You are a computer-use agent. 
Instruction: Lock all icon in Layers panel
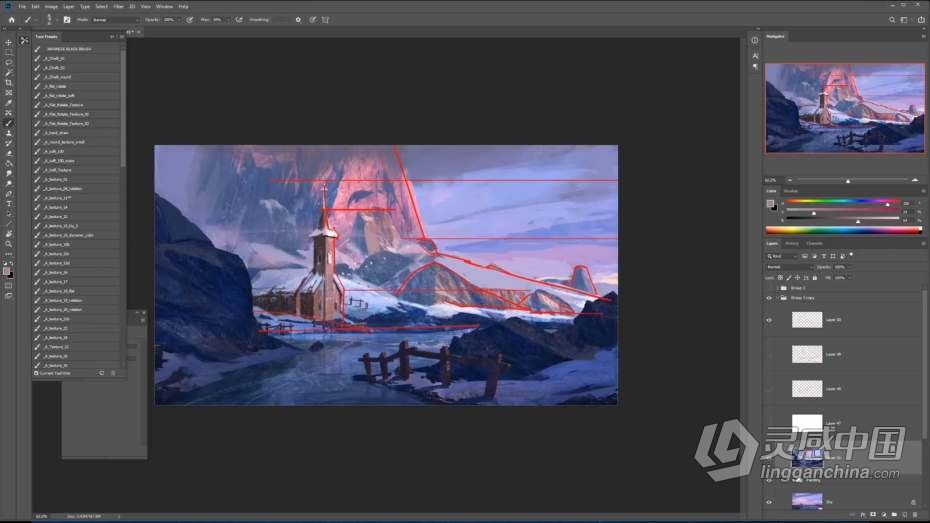point(815,278)
